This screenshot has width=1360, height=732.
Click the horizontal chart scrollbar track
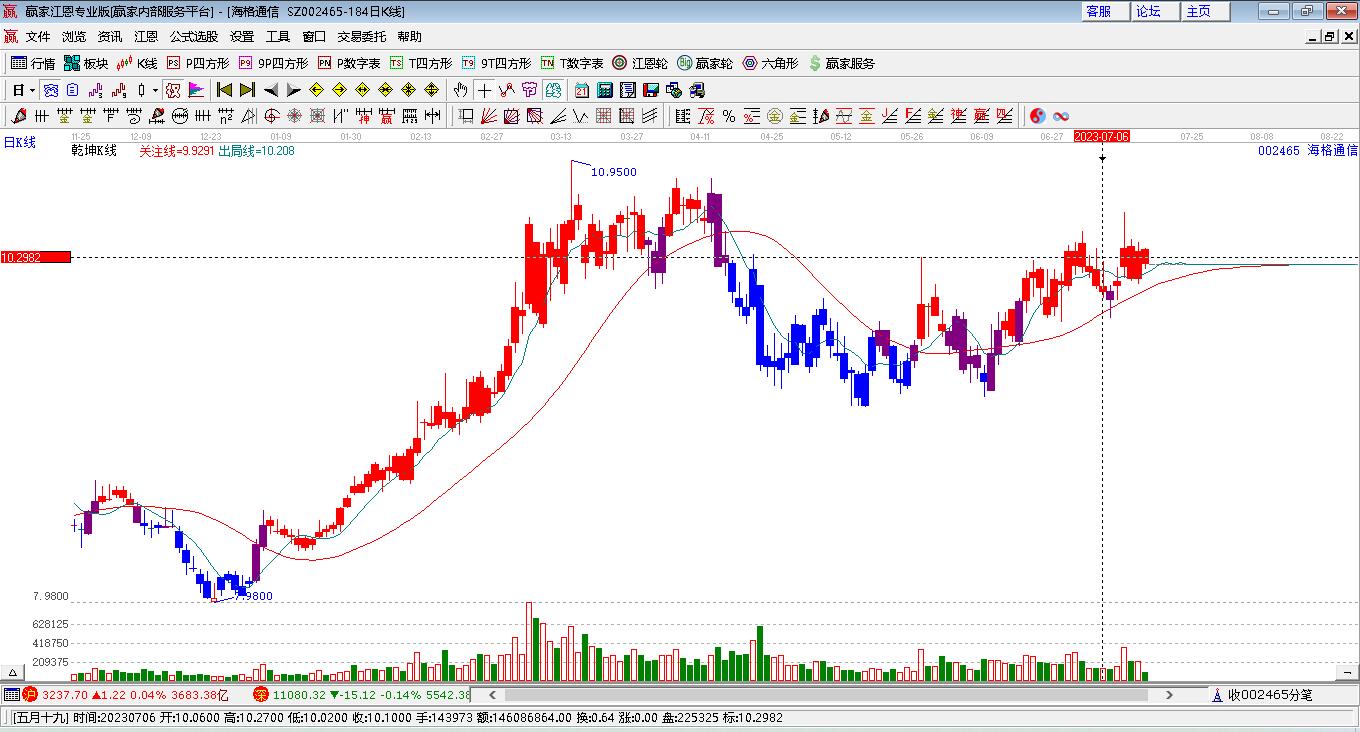[x=830, y=694]
